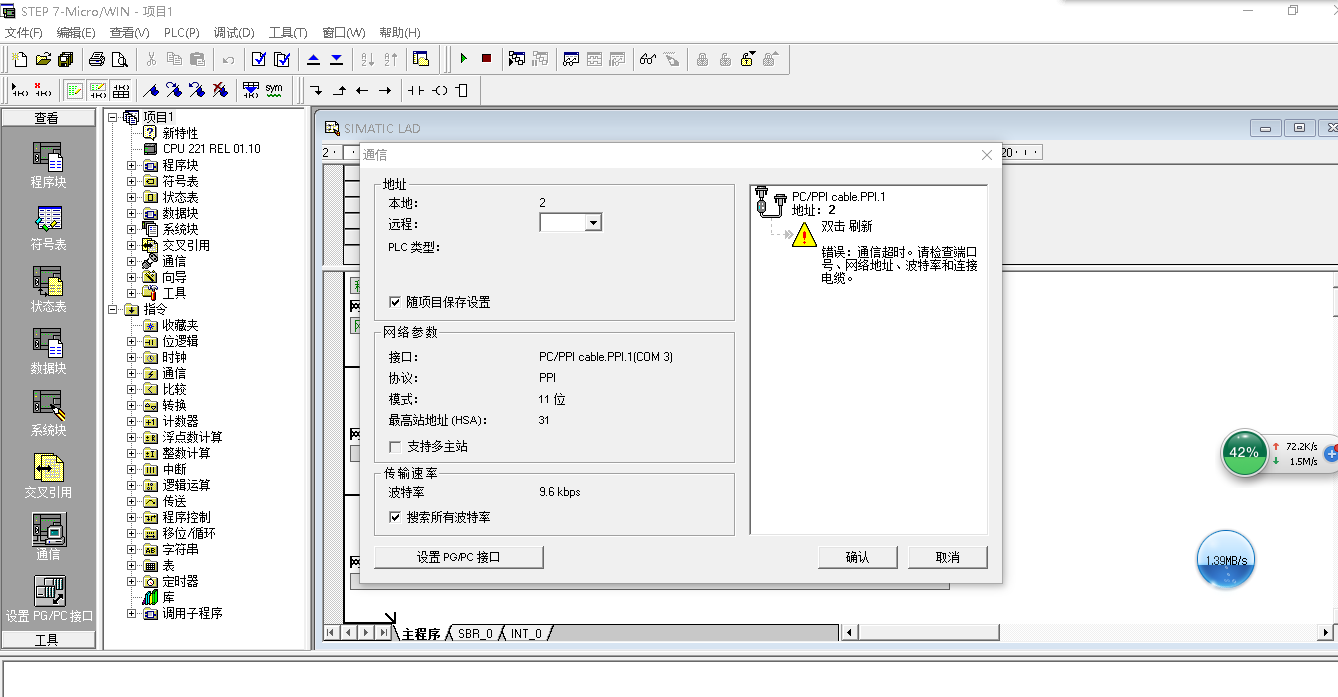The image size is (1338, 697).
Task: Click 双击 刷新 in the device list
Action: 846,227
